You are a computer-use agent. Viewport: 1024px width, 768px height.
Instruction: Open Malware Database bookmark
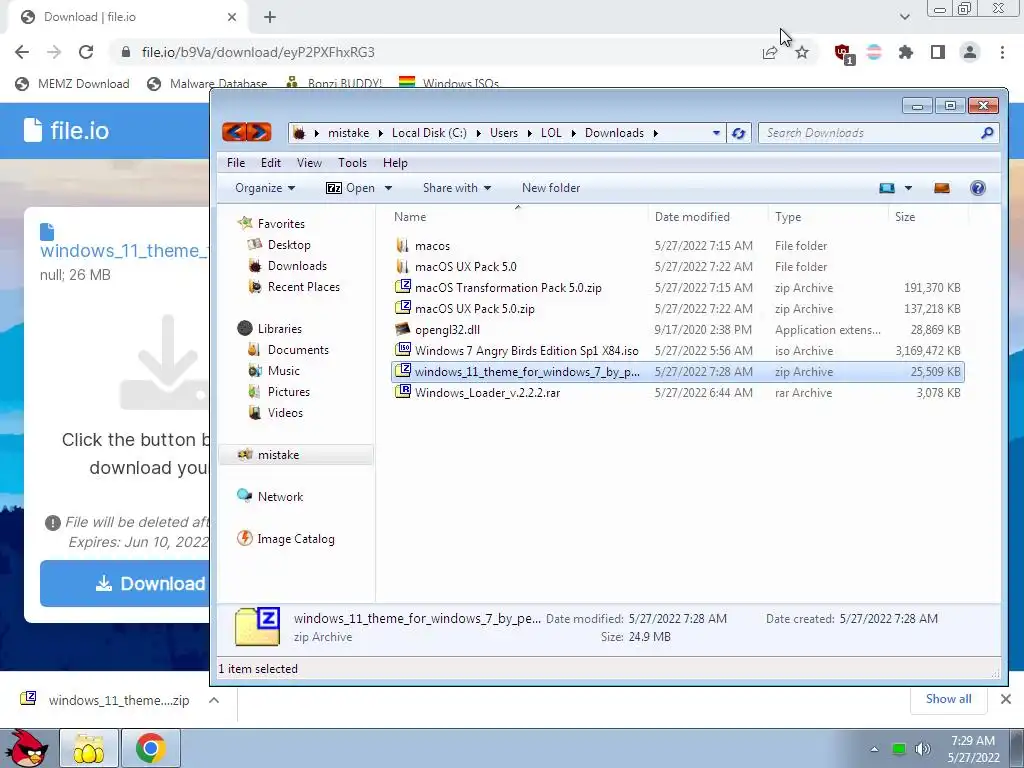click(207, 84)
